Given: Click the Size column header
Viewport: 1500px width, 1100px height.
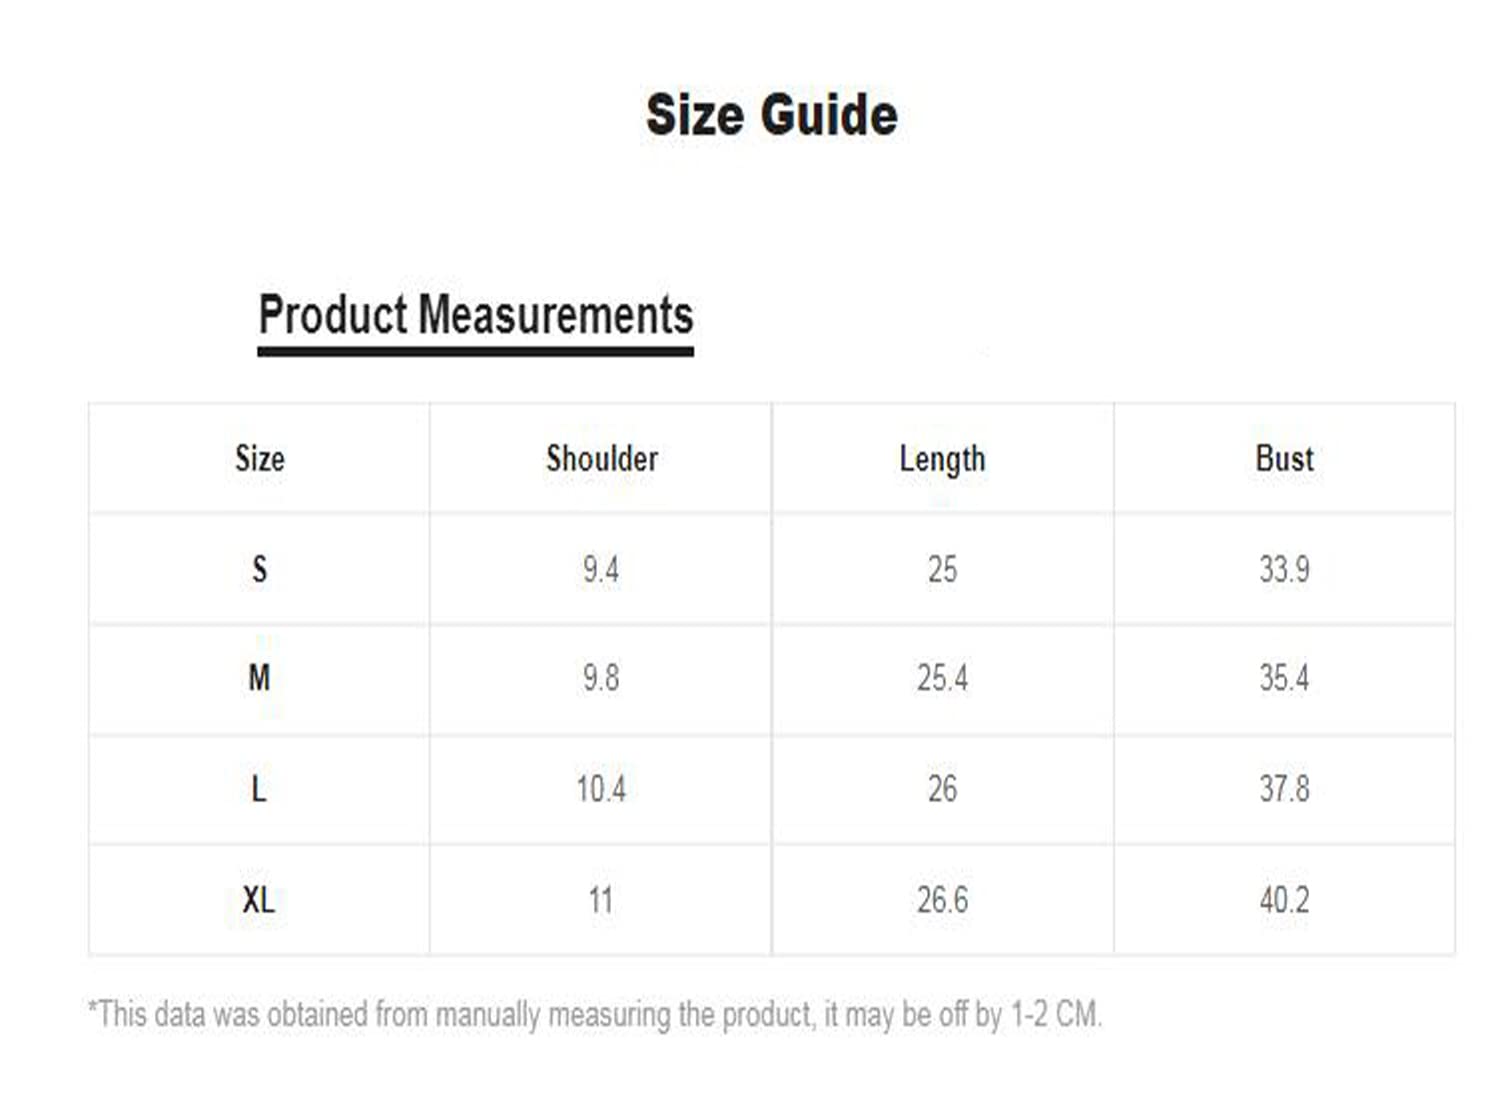Looking at the screenshot, I should 260,459.
